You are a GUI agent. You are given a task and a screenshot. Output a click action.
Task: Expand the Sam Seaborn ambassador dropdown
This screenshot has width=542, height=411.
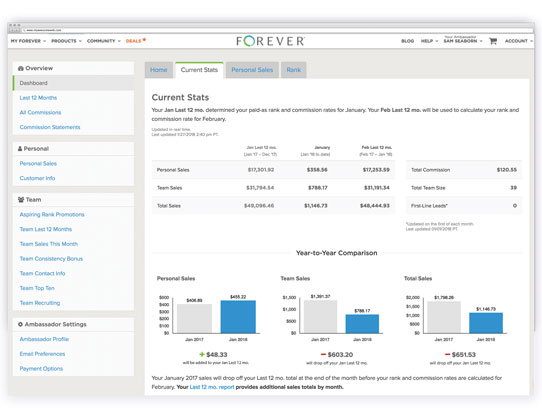pos(463,40)
